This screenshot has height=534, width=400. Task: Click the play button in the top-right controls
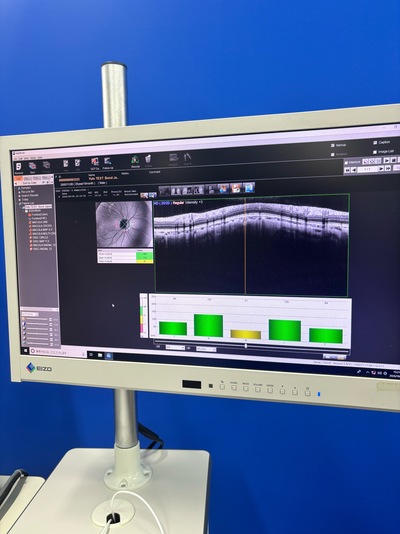tap(386, 160)
